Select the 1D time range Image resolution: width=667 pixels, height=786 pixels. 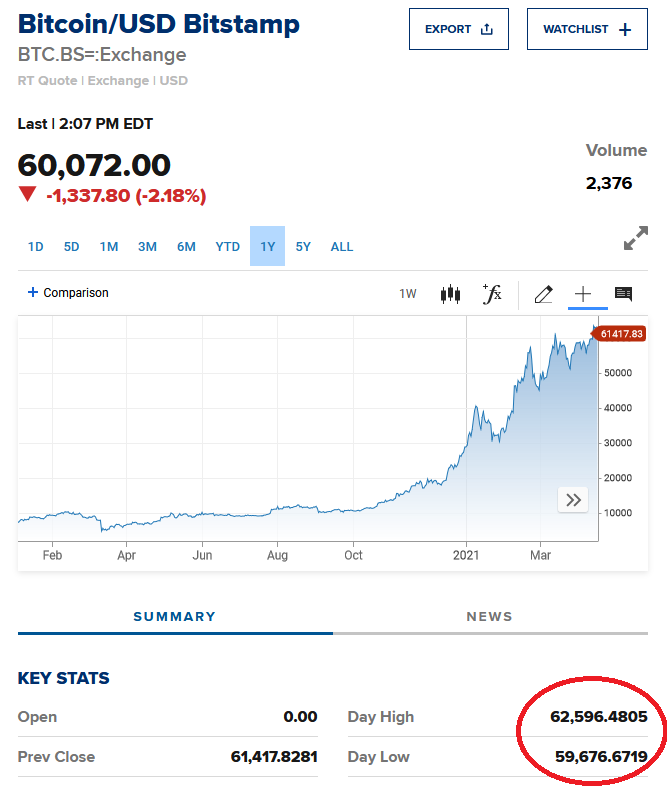click(x=36, y=247)
